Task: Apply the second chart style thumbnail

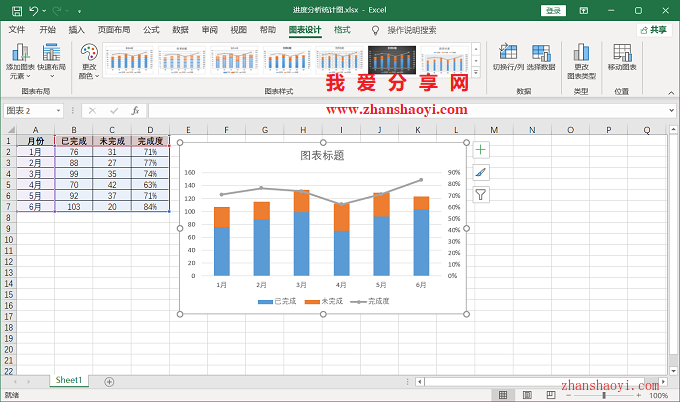Action: (x=182, y=59)
